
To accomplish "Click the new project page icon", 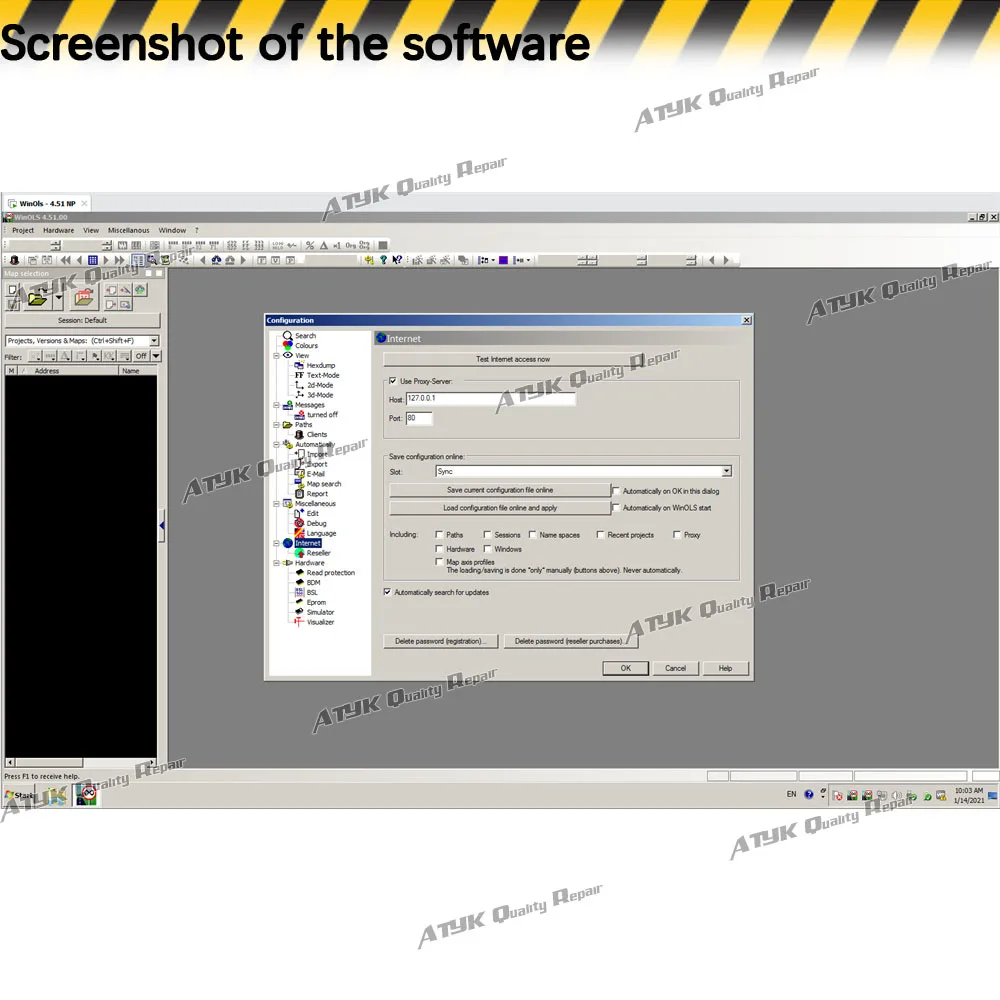I will pos(13,290).
